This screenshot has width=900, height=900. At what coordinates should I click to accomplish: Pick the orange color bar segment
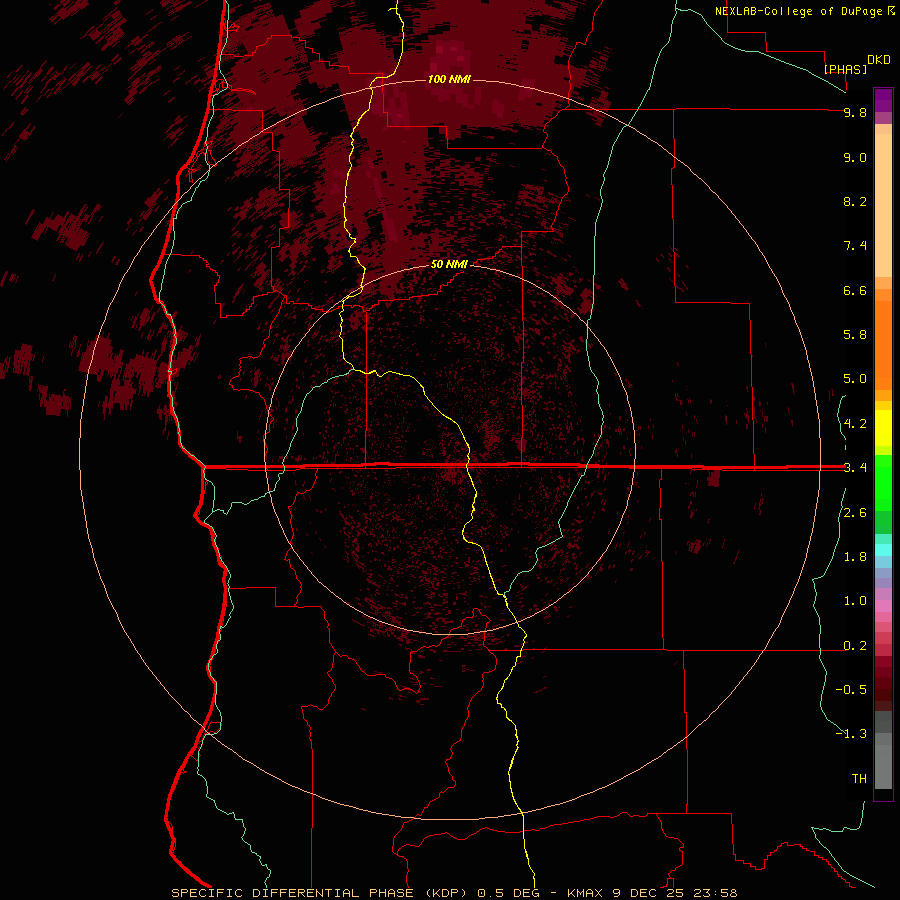coord(883,345)
